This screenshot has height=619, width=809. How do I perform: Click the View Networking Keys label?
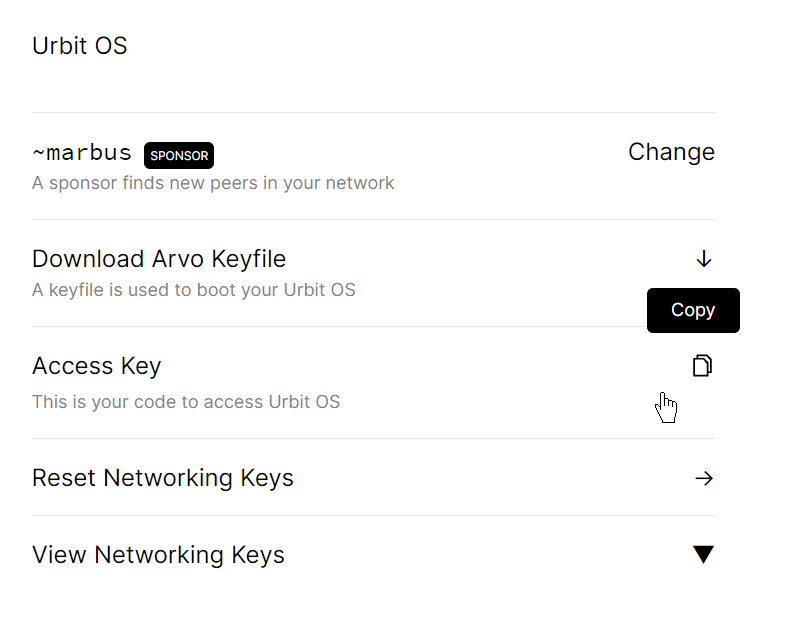(x=158, y=555)
